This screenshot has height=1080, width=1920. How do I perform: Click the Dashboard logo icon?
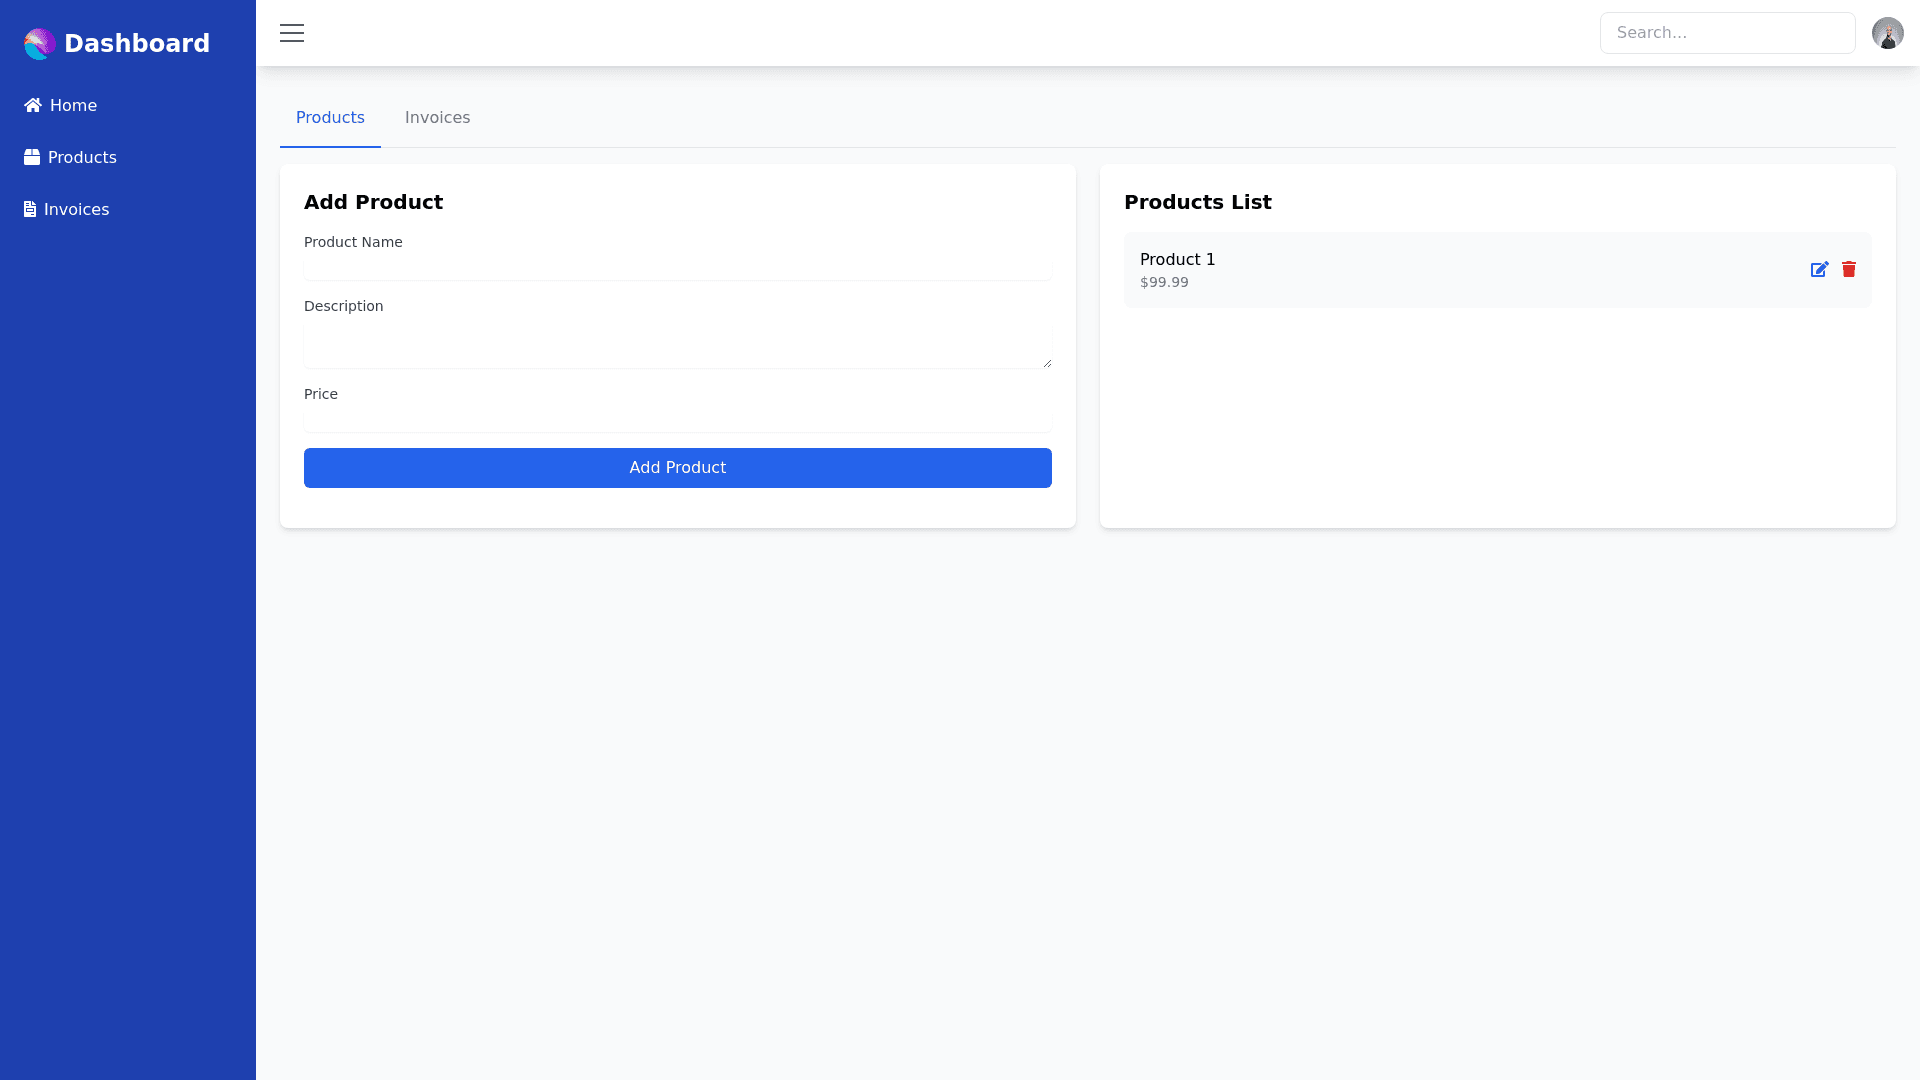[x=39, y=44]
